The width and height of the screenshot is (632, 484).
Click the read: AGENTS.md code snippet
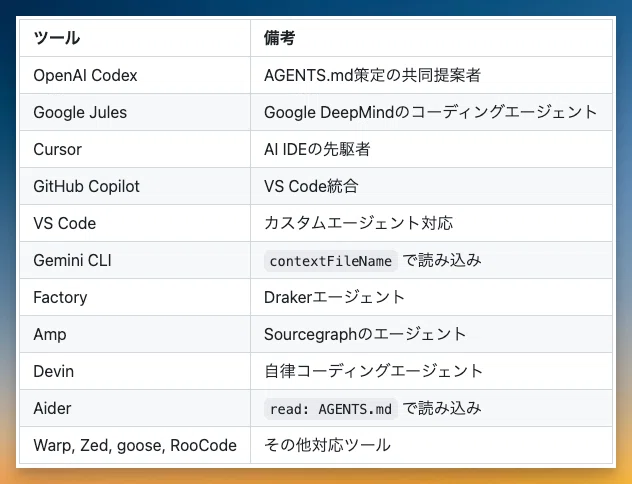[331, 409]
